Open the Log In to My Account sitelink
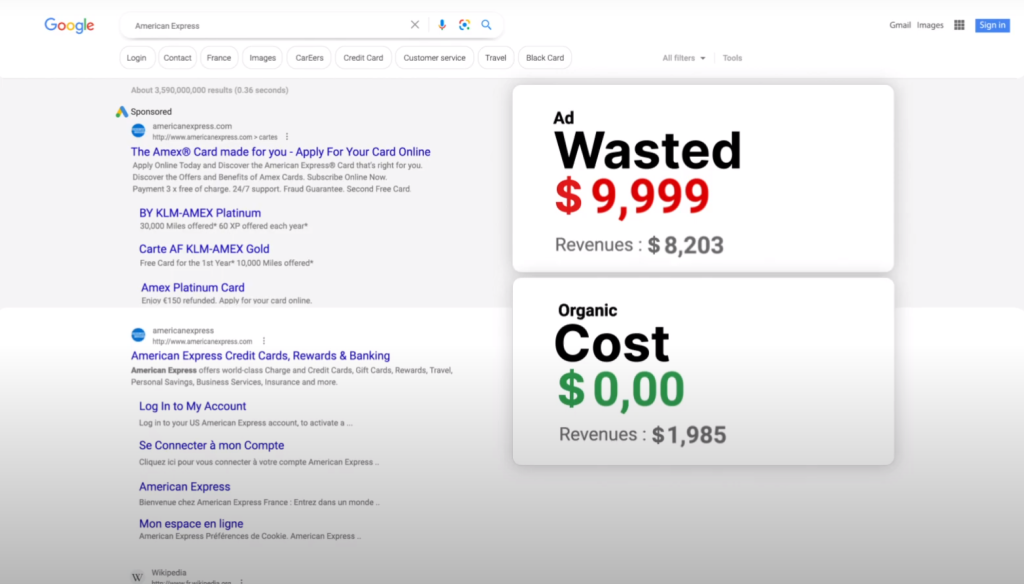The image size is (1024, 584). coord(191,406)
